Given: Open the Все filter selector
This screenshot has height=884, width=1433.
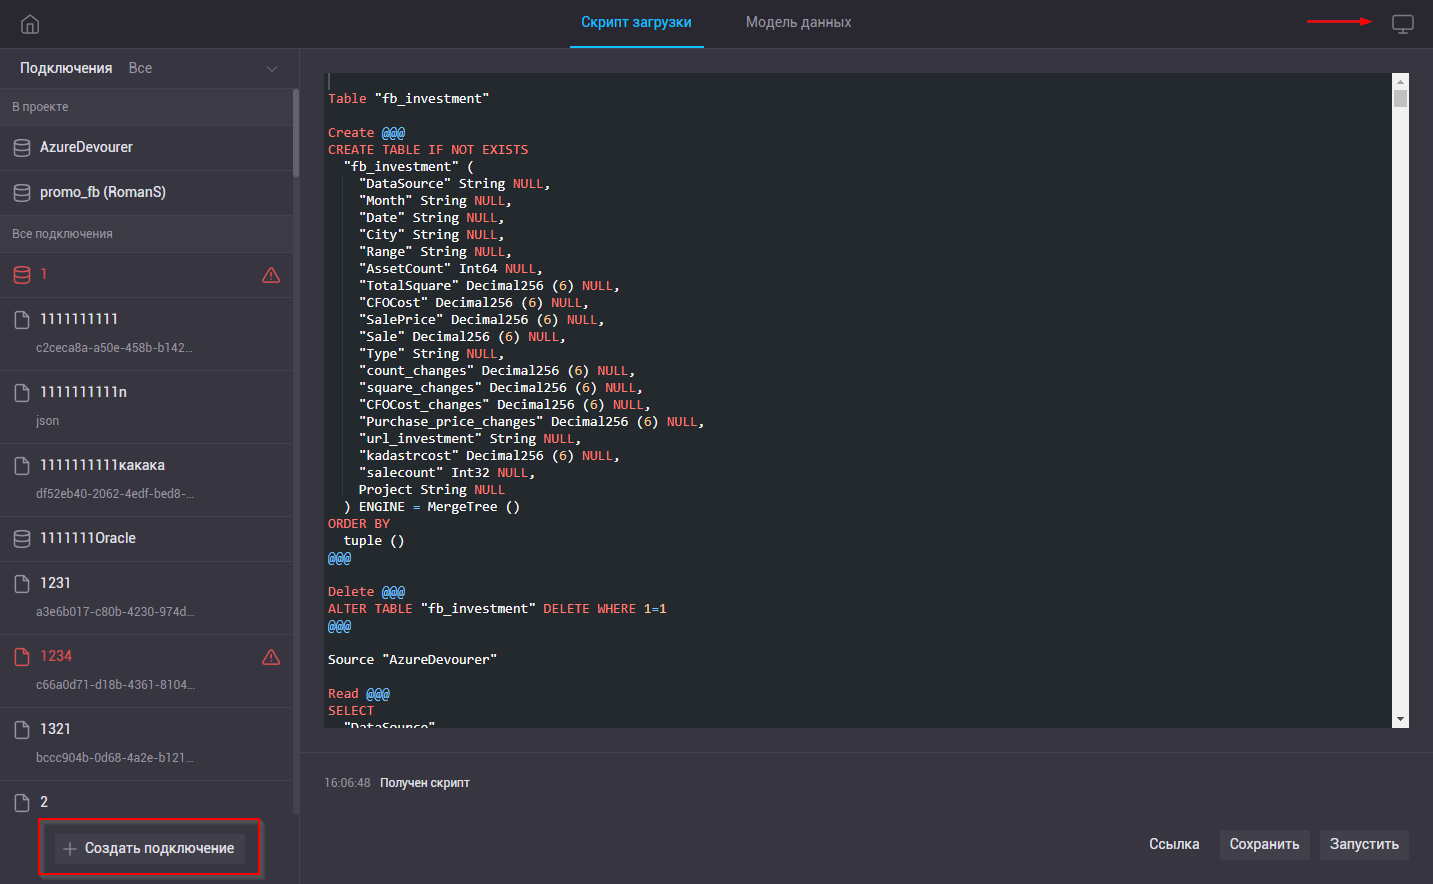Looking at the screenshot, I should point(140,68).
